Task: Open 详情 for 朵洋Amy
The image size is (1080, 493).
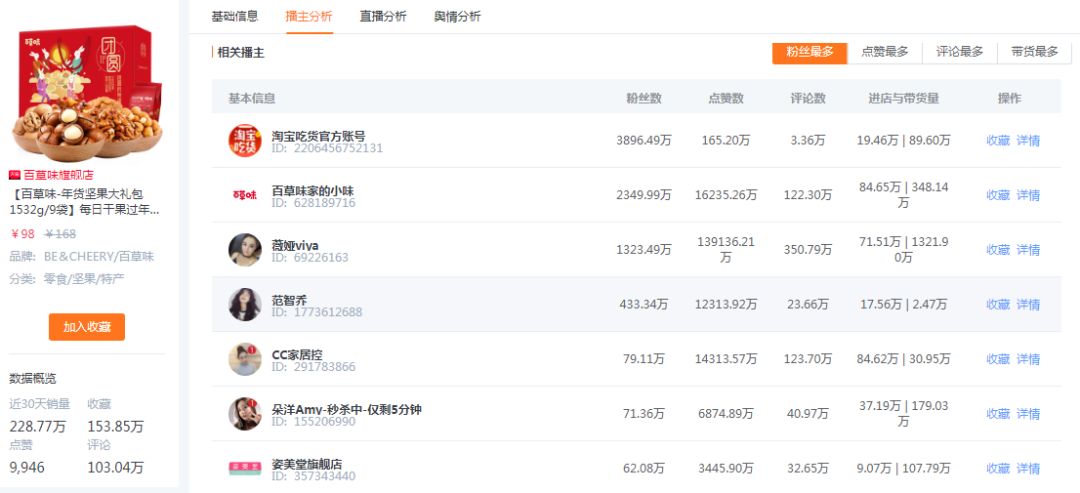Action: coord(1028,414)
